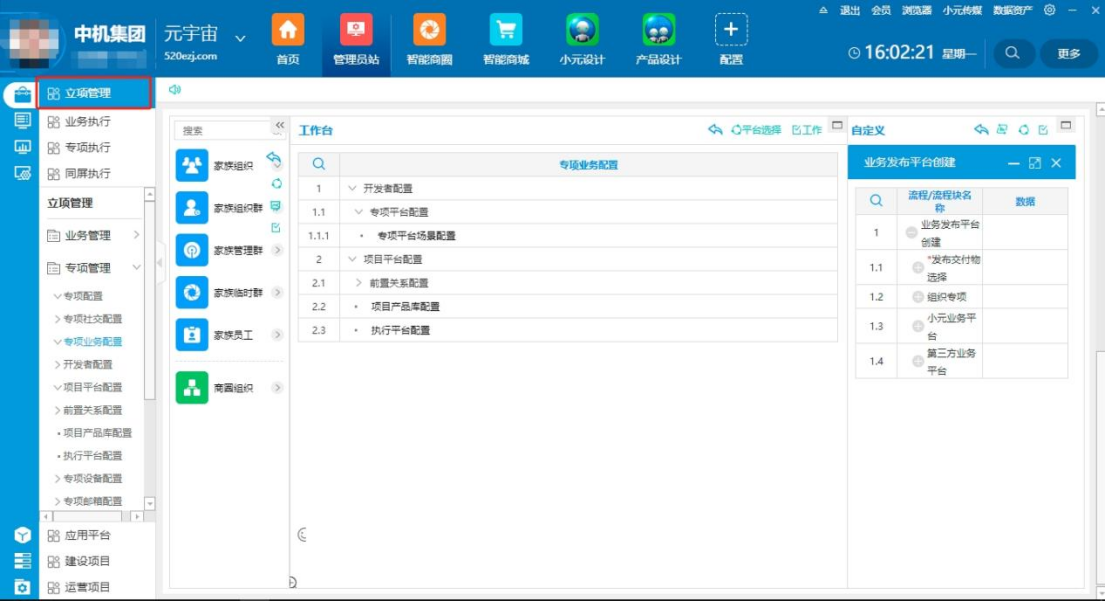Image resolution: width=1106 pixels, height=601 pixels.
Task: Select 业务执行 in the left menu
Action: (x=87, y=122)
